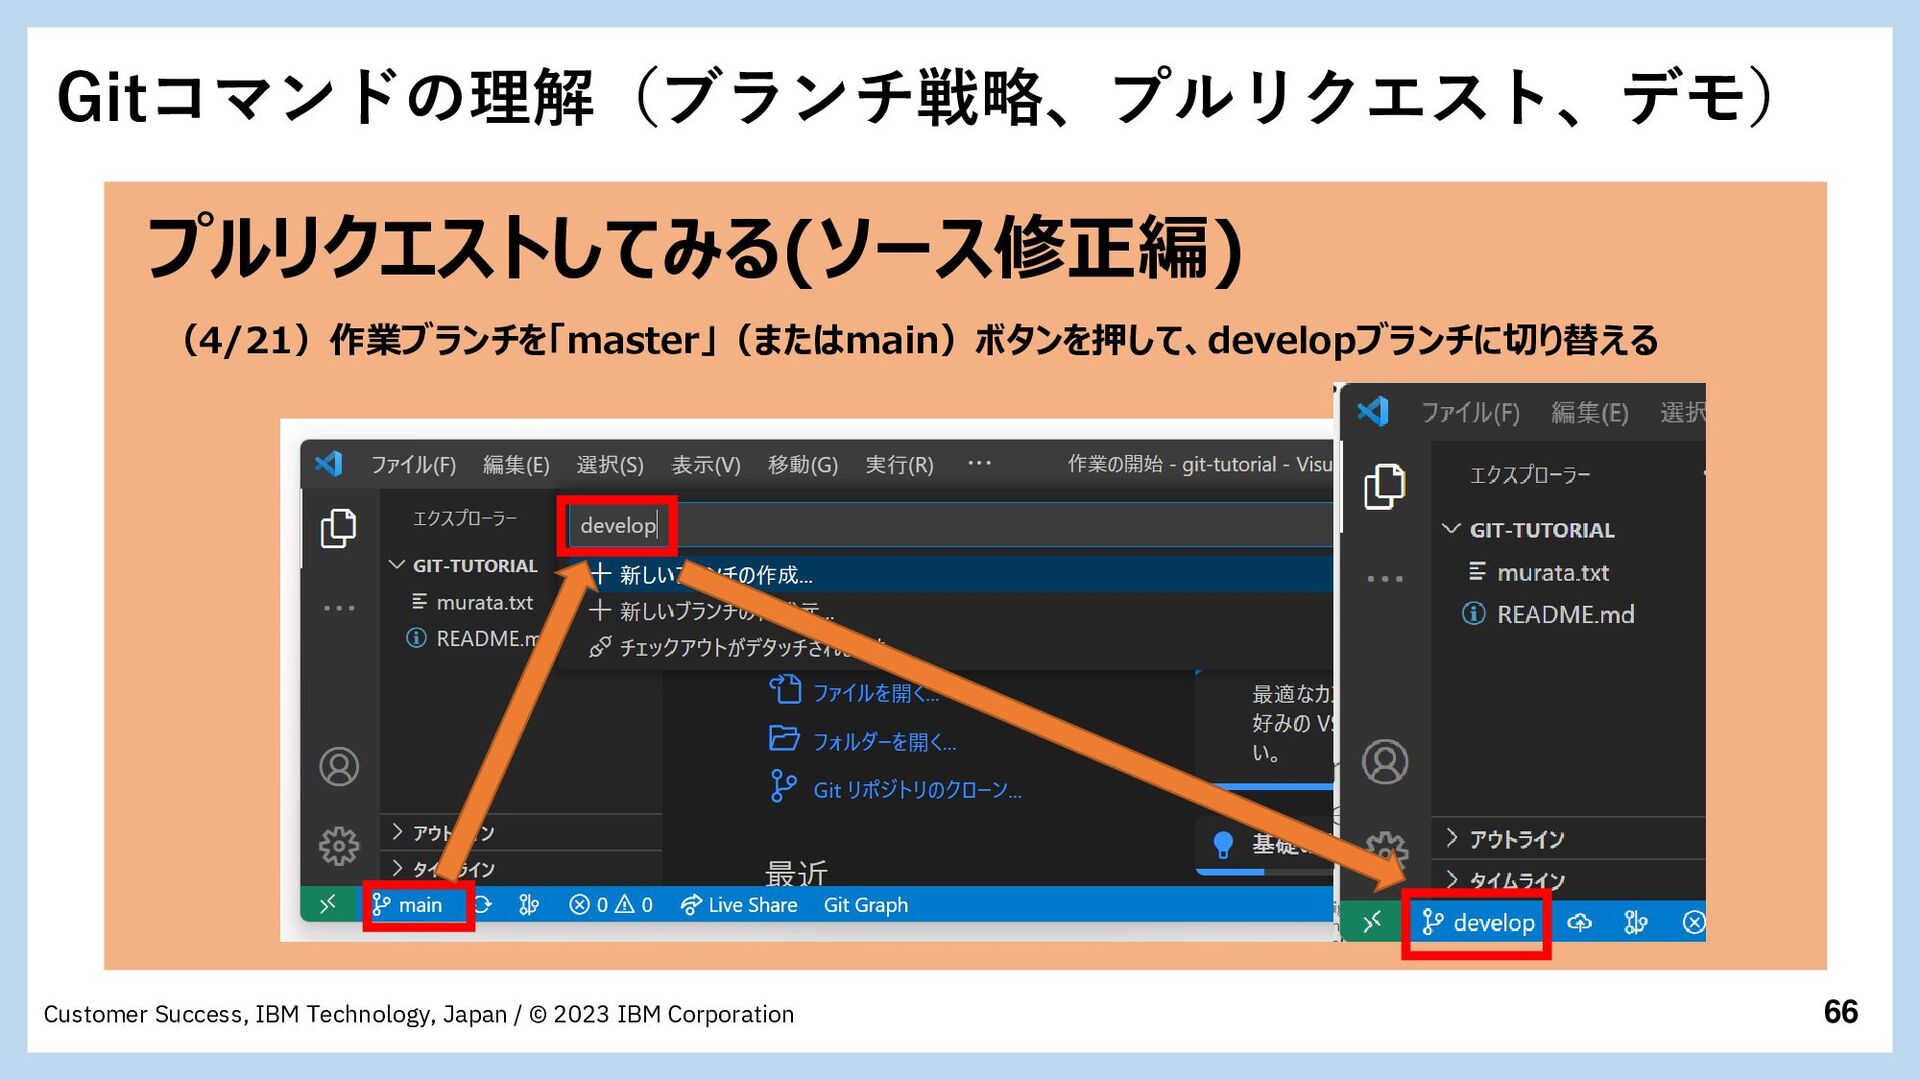Screen dimensions: 1920x1080
Task: Open 選択(S) menu in left window
Action: coord(610,465)
